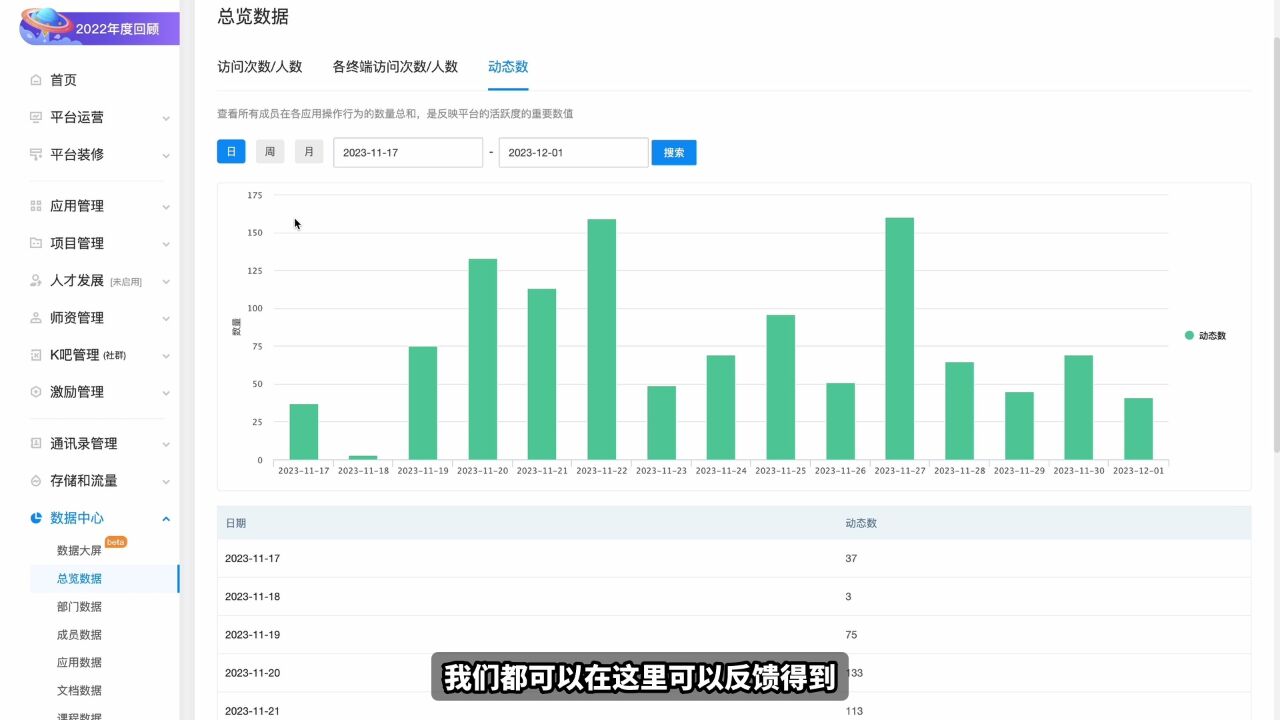Viewport: 1280px width, 720px height.
Task: Expand the 应用管理 menu chevron
Action: (166, 207)
